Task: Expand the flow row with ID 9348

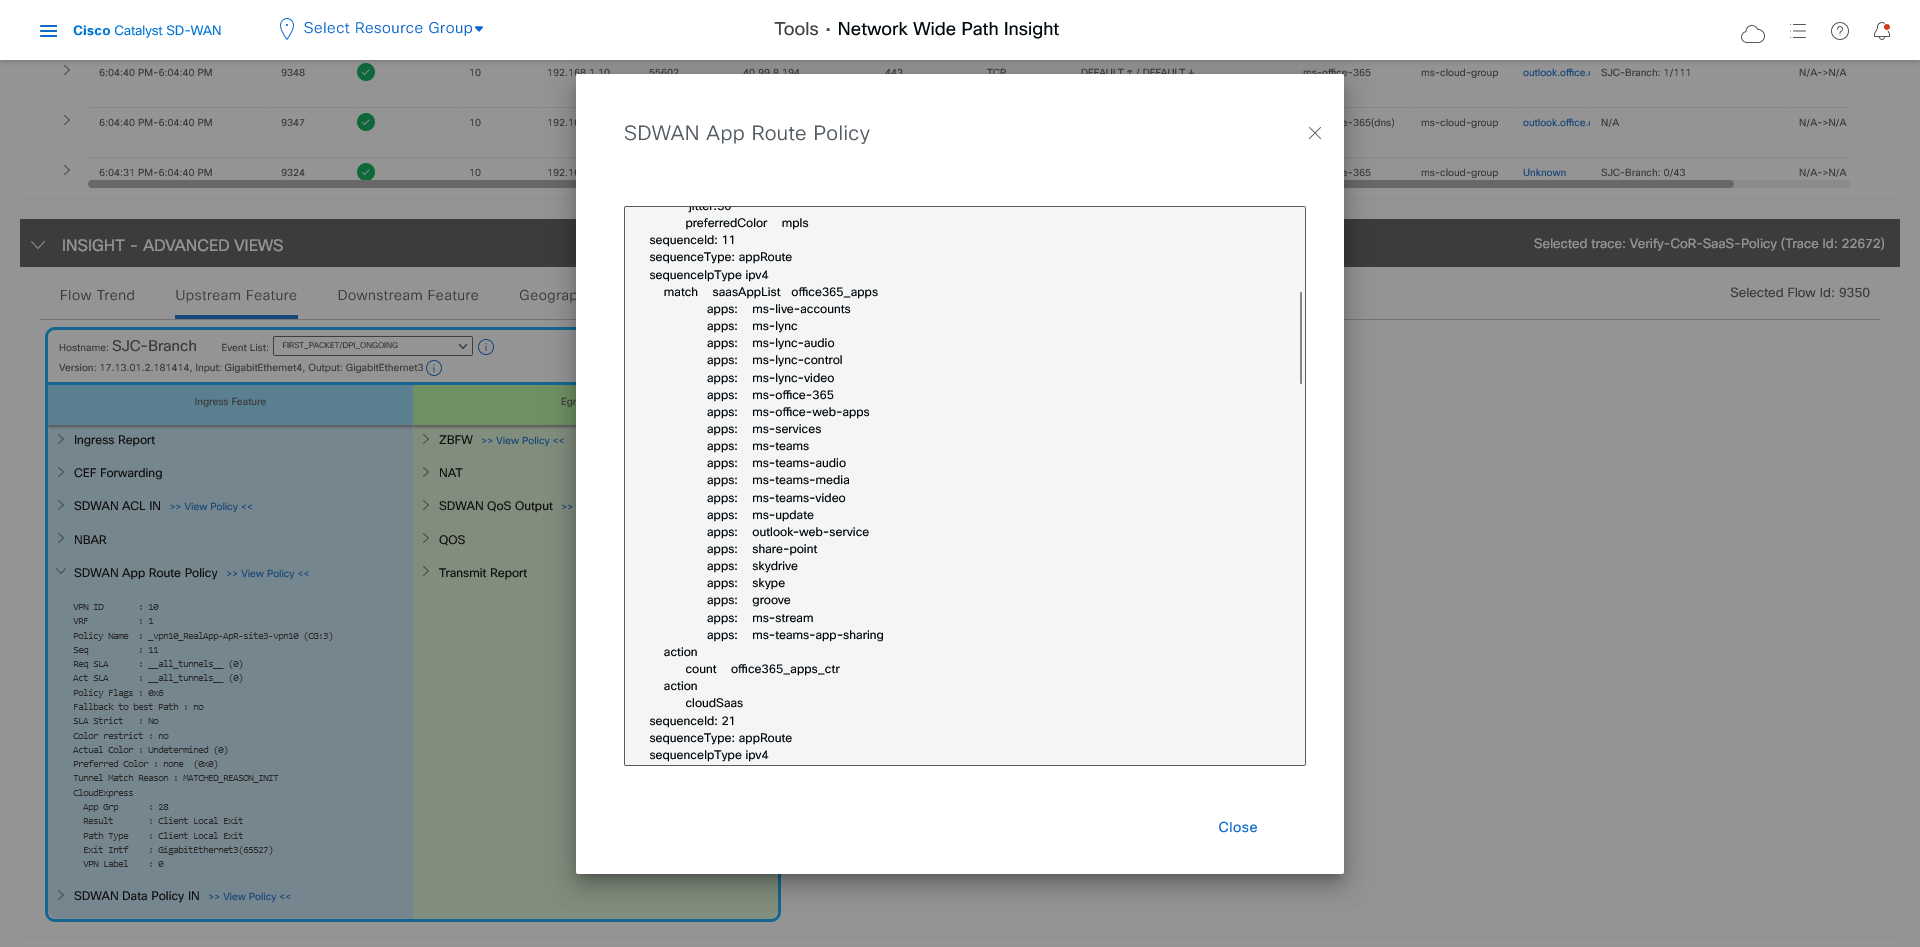Action: tap(67, 71)
